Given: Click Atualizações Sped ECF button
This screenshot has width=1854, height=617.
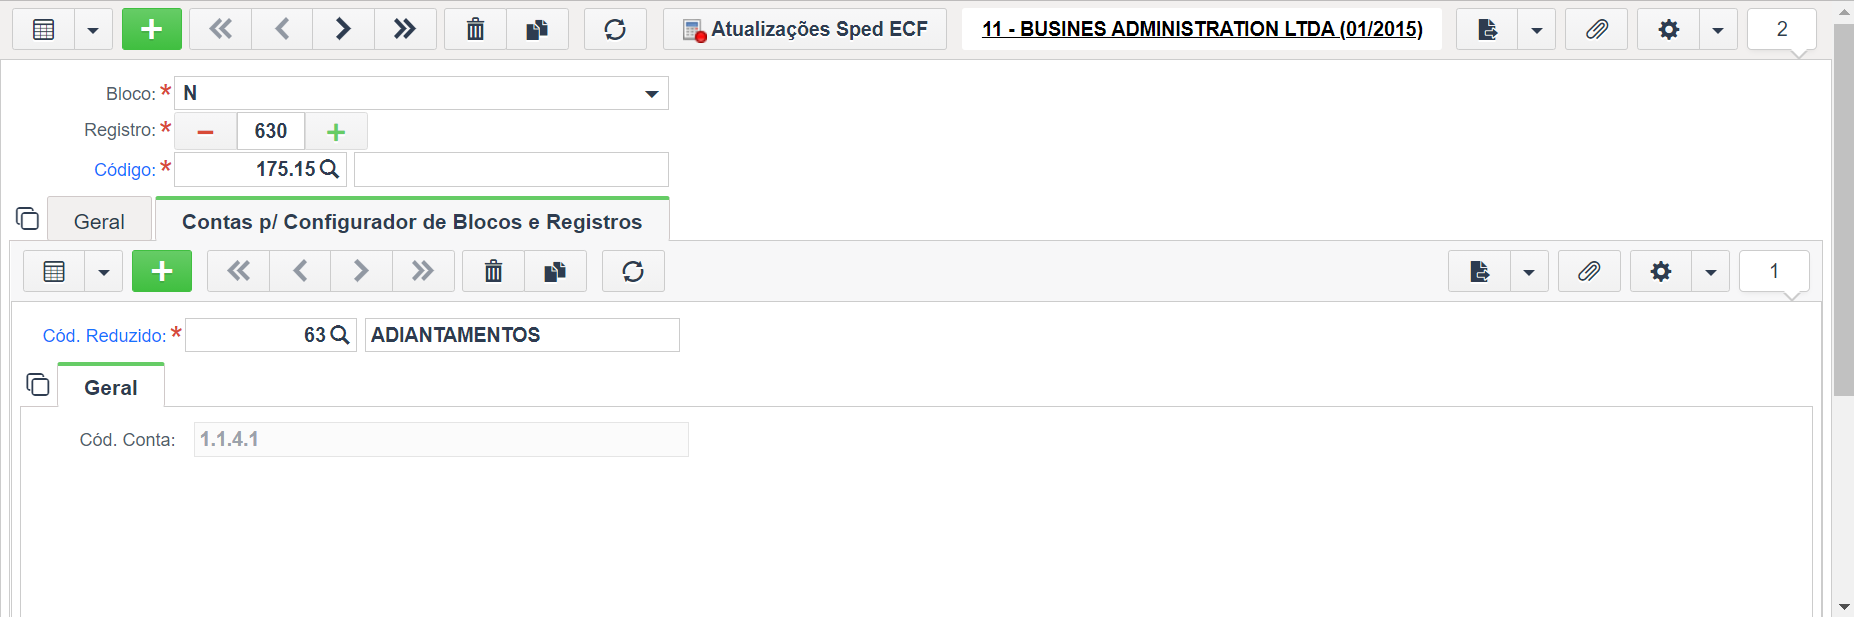Looking at the screenshot, I should click(x=805, y=29).
